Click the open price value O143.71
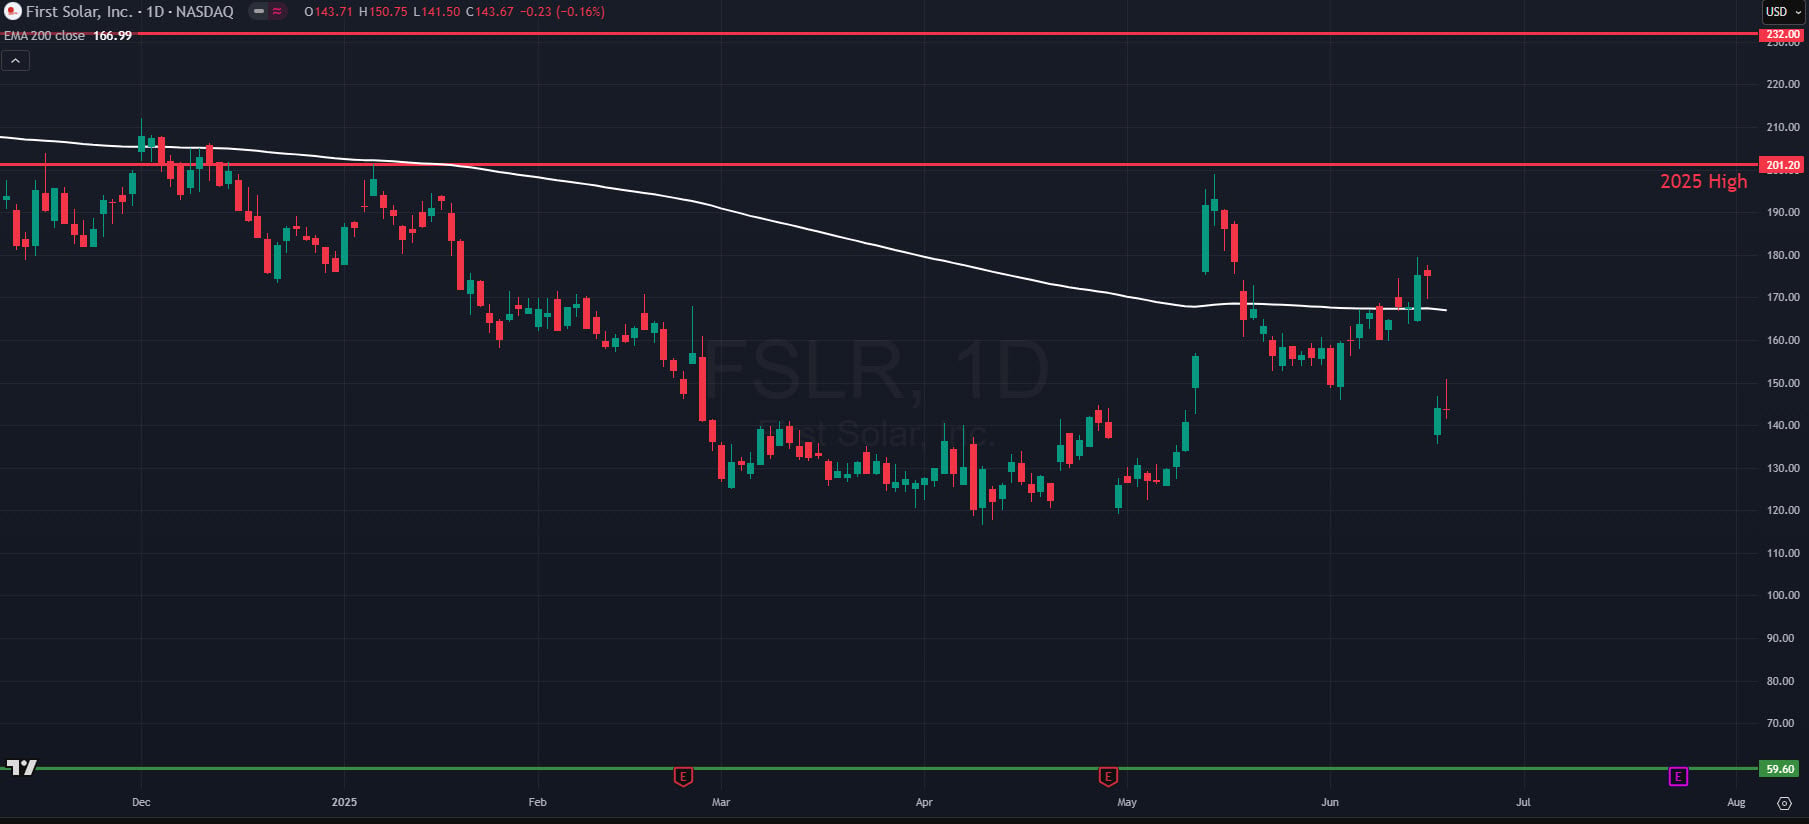Screen dimensions: 1809x824 tap(329, 12)
